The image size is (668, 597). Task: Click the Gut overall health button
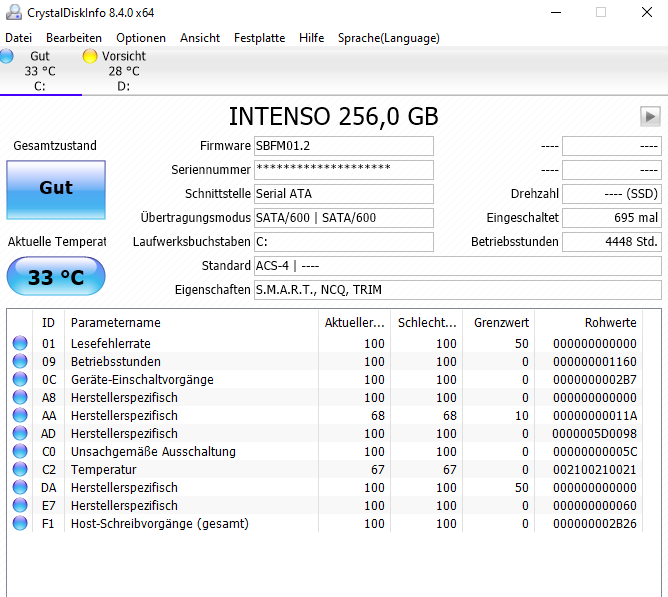56,190
